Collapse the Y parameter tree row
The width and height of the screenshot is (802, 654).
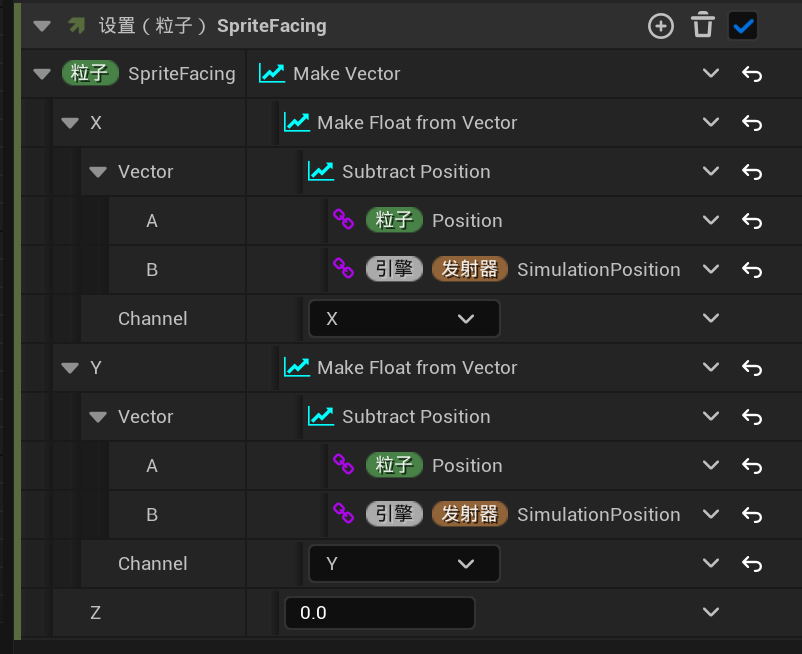click(69, 368)
